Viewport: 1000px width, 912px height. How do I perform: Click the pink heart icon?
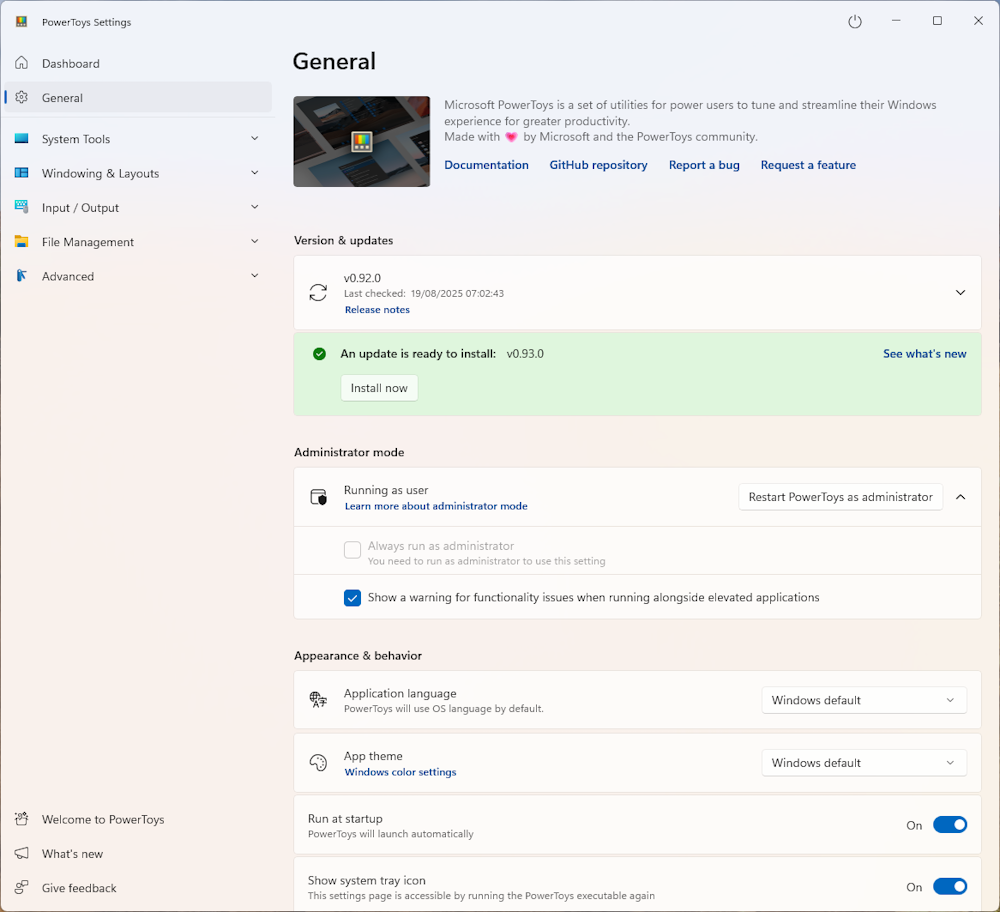(511, 137)
